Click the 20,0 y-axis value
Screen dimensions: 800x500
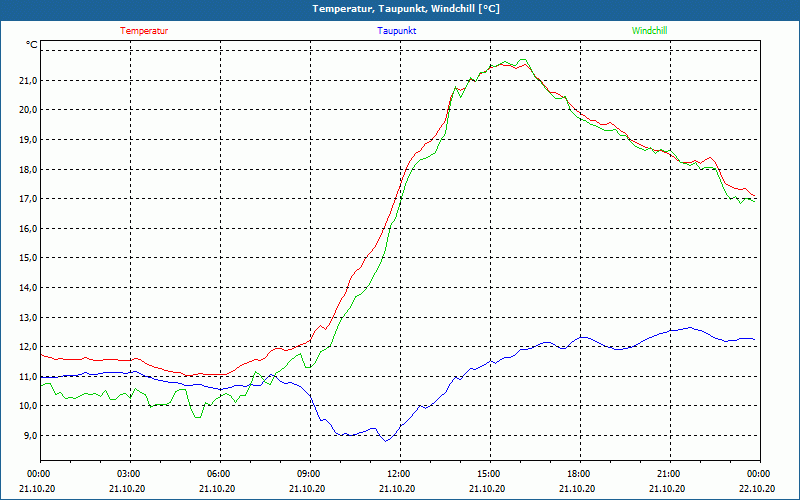[29, 110]
